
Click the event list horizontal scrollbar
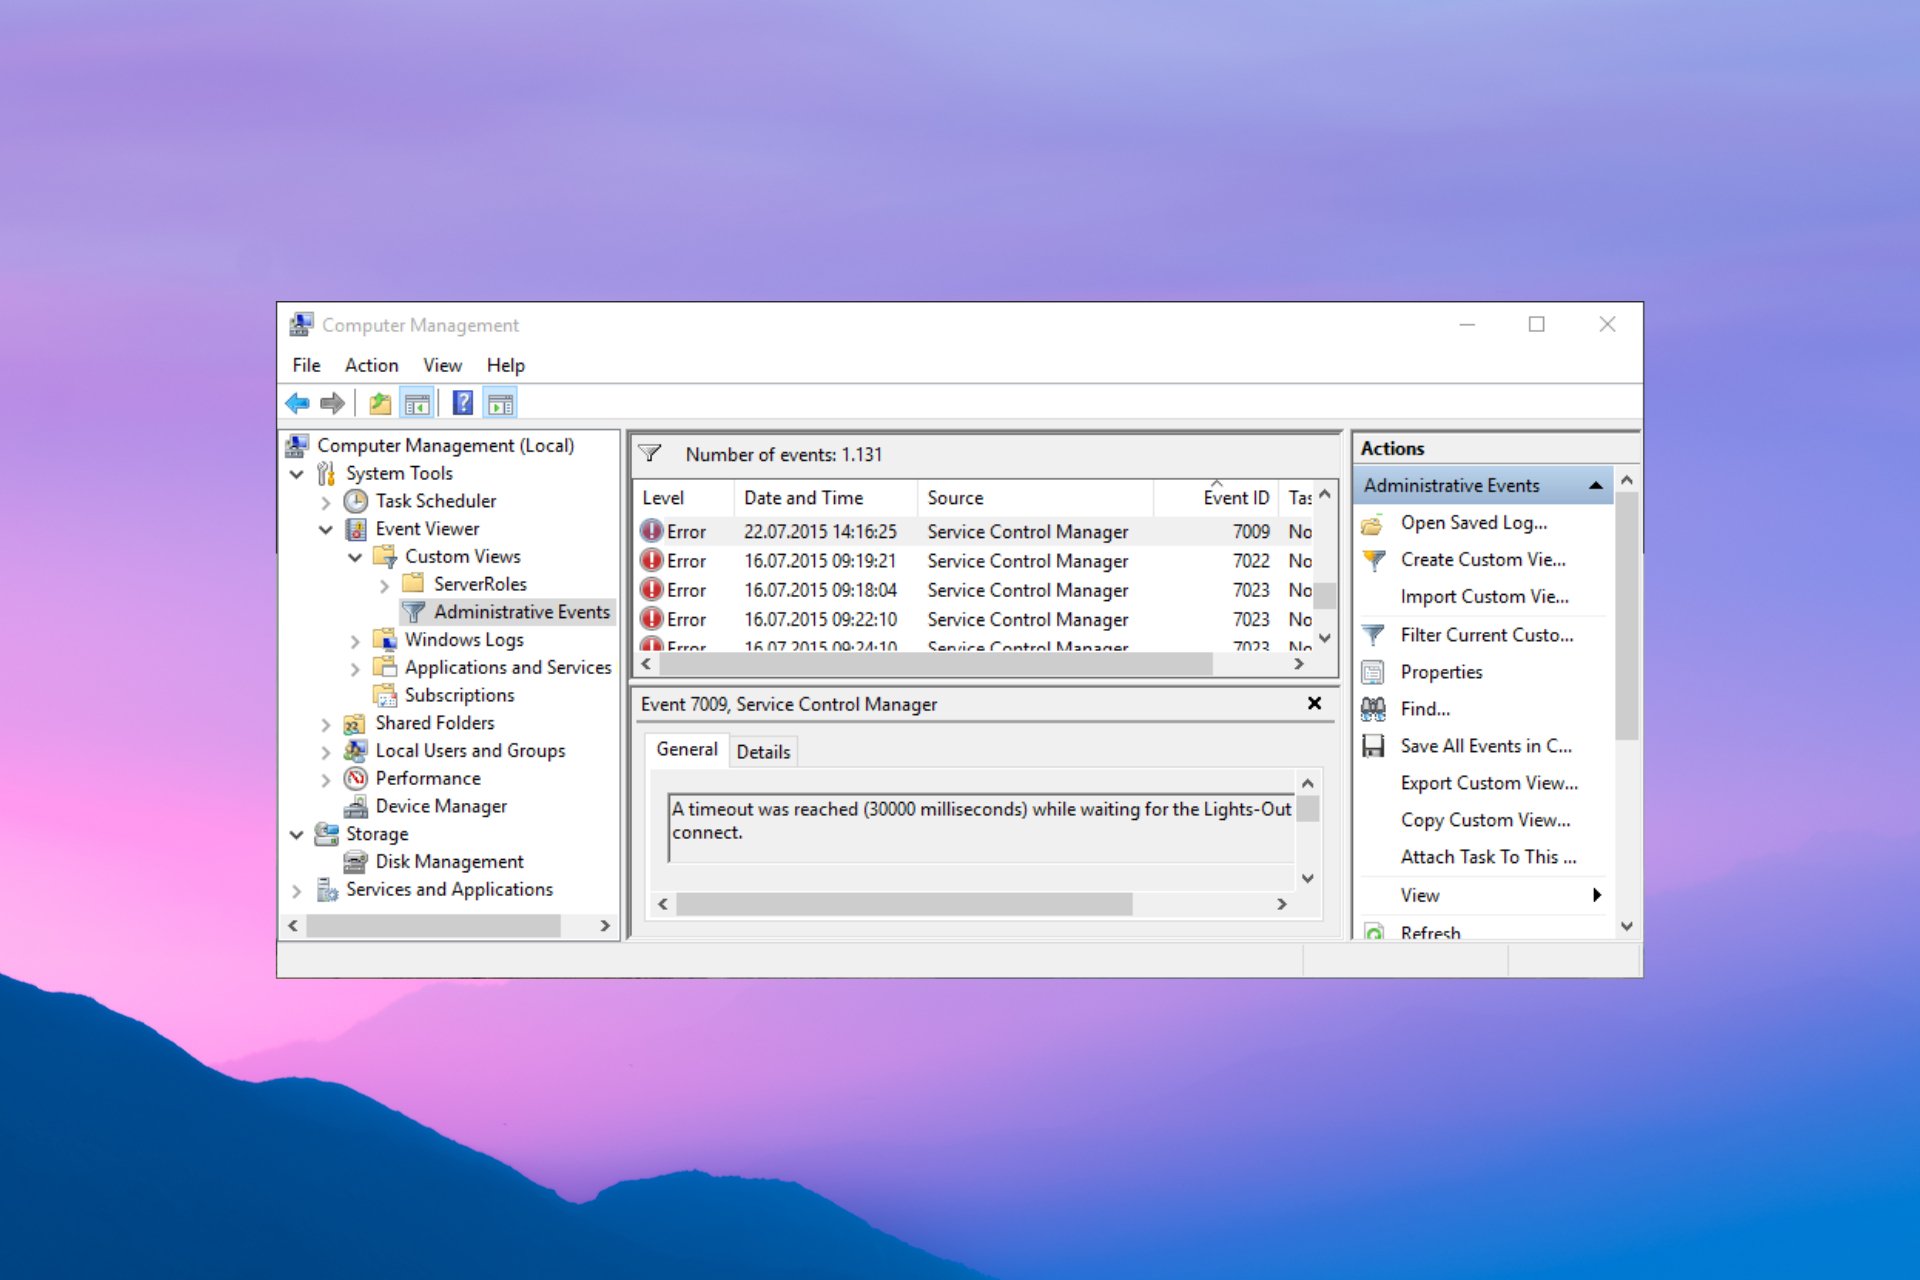(935, 664)
